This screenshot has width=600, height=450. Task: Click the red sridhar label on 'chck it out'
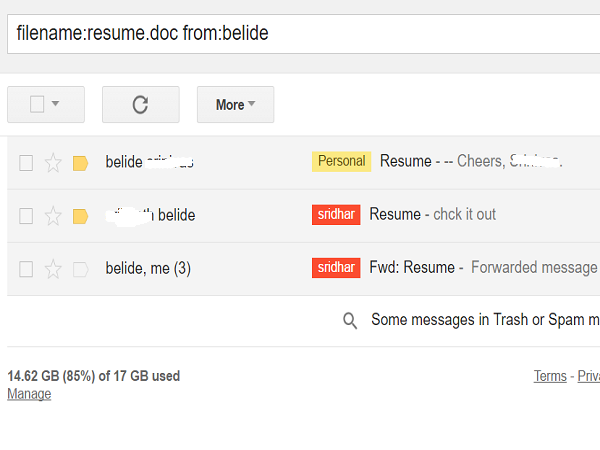click(336, 214)
